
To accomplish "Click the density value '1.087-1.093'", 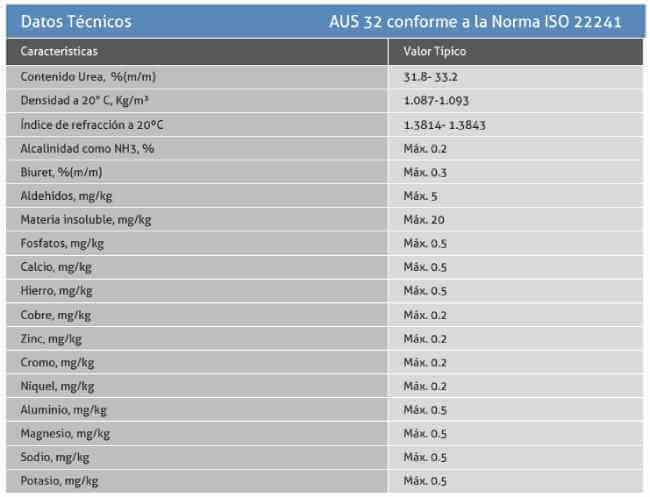I will (x=436, y=101).
